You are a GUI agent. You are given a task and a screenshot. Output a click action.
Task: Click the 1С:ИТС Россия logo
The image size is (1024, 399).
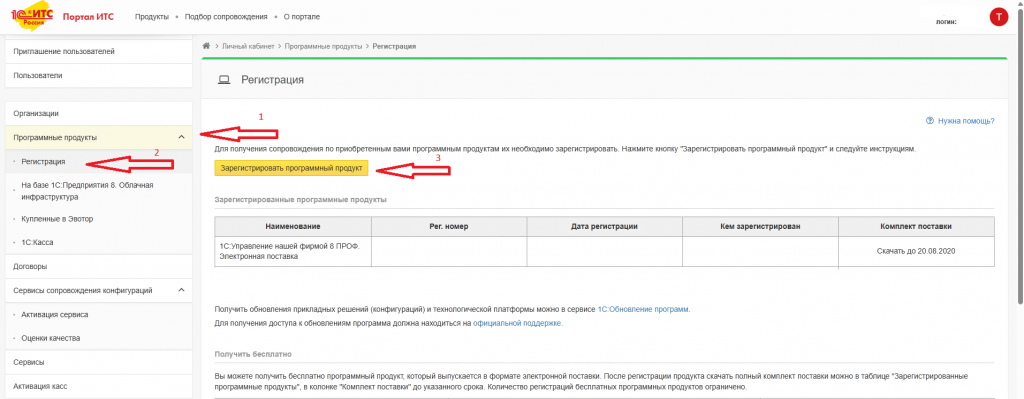(x=33, y=17)
